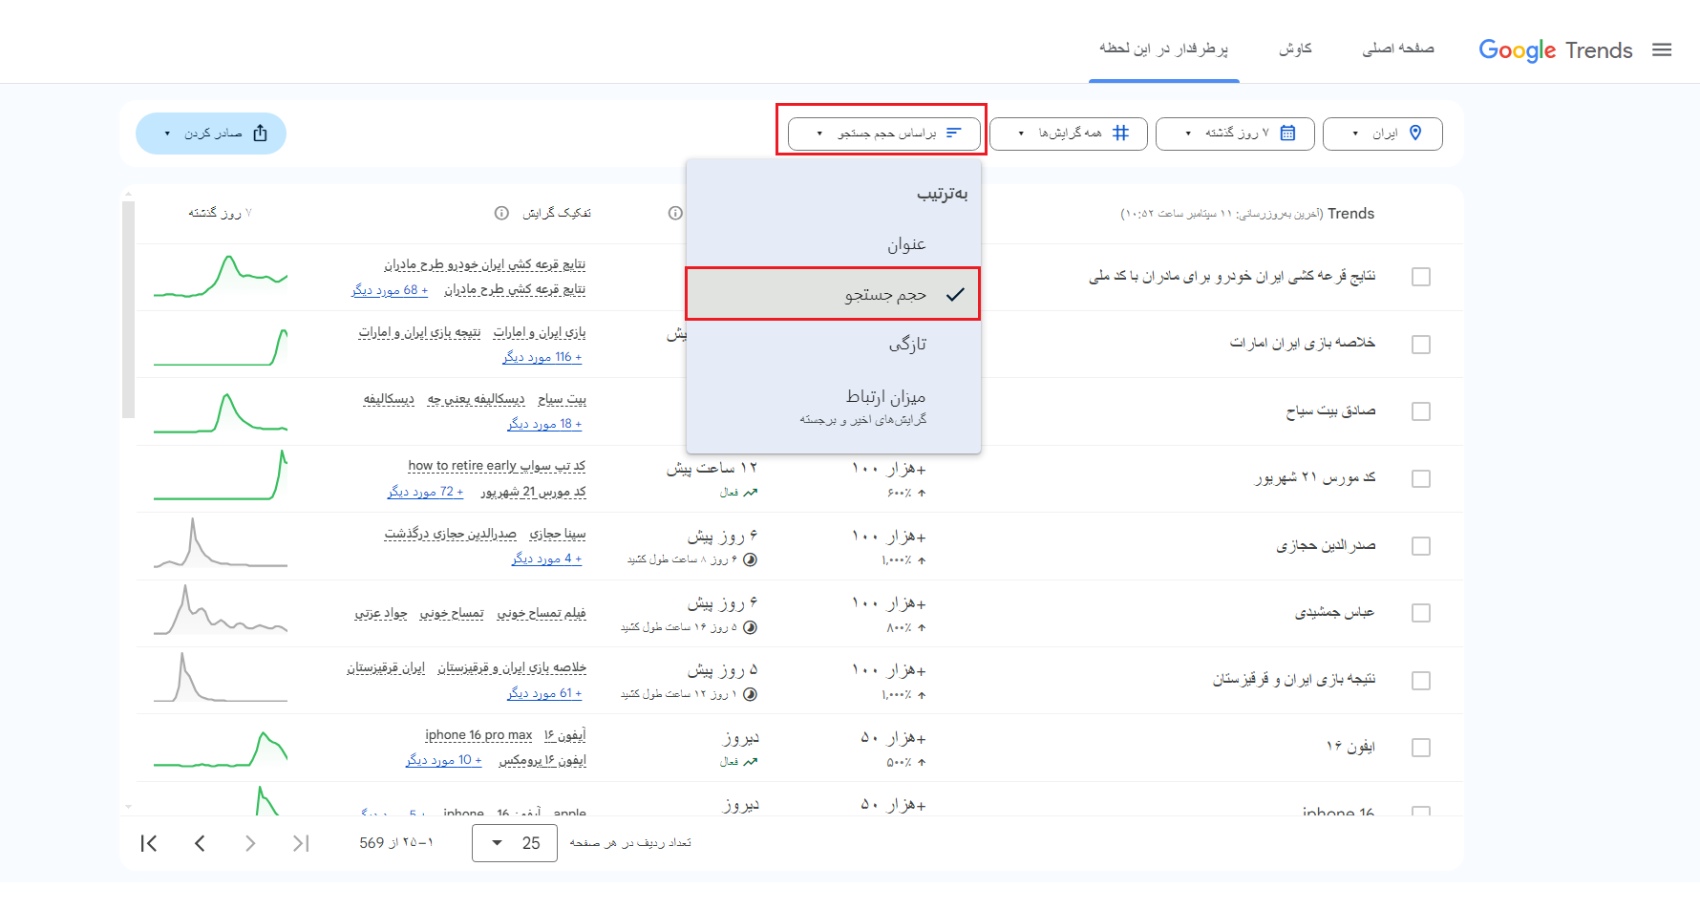Click the + 18 مورد دیگر link

click(x=544, y=424)
